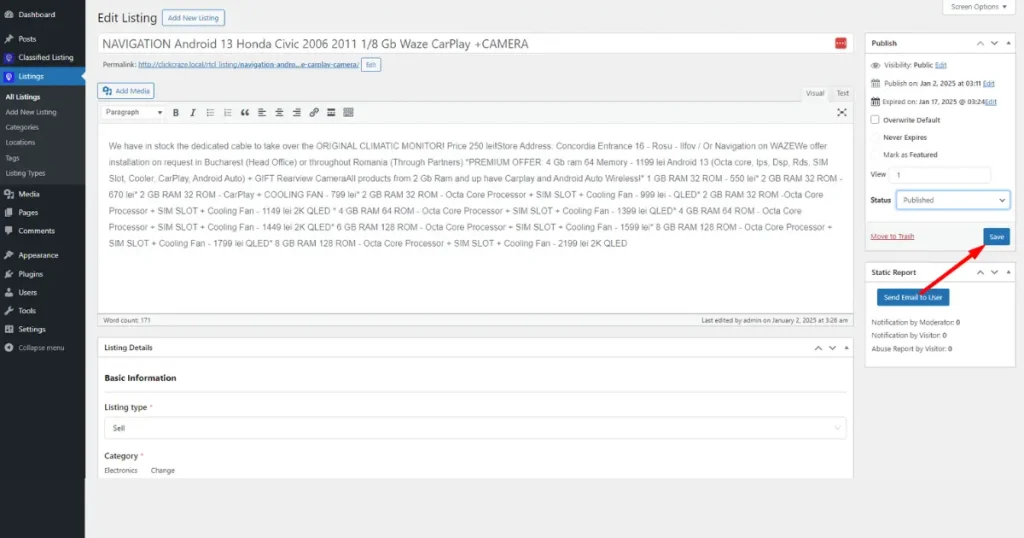Toggle italic formatting in editor toolbar
The image size is (1024, 538).
coord(193,112)
